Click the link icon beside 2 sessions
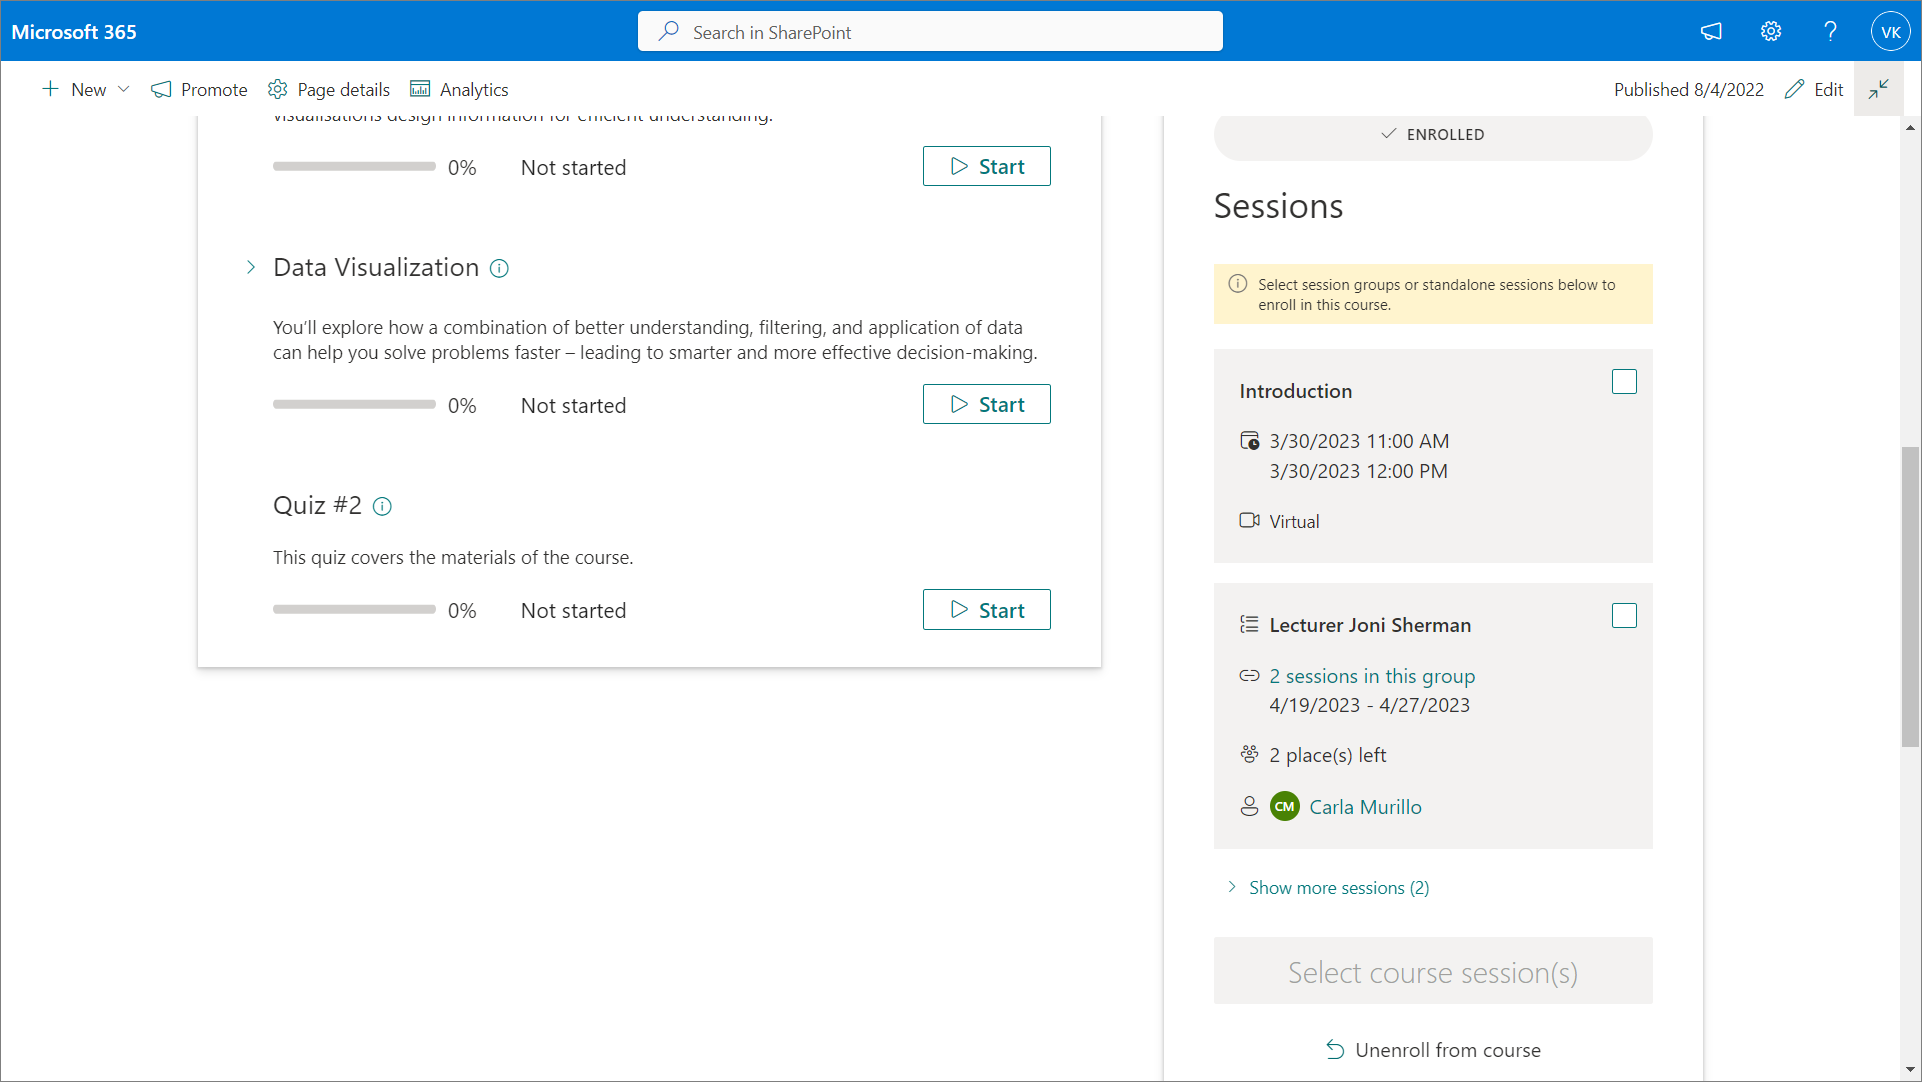 click(x=1249, y=676)
